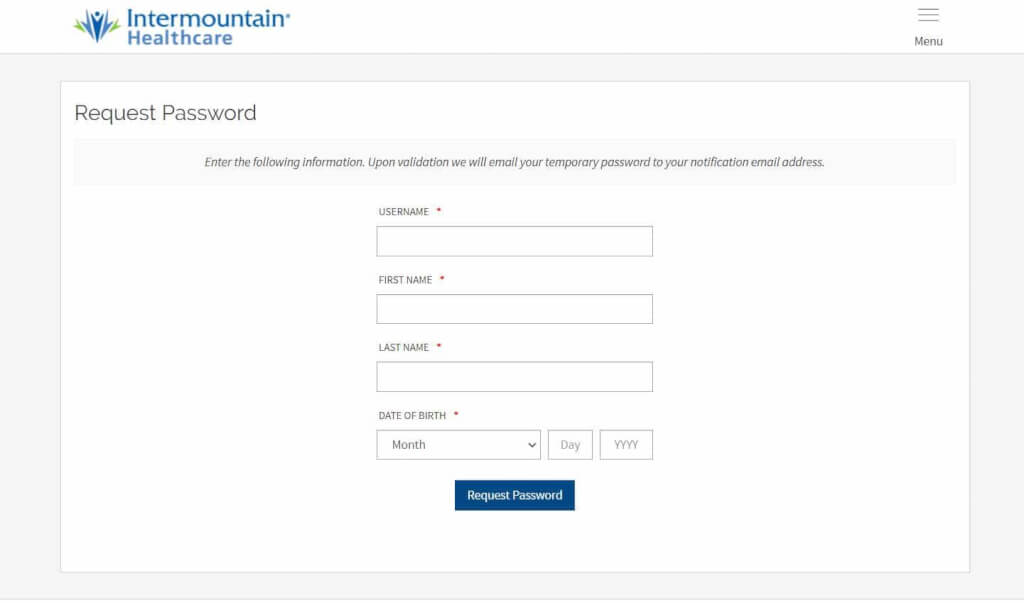
Task: Click the Menu label under the hamburger
Action: point(928,41)
